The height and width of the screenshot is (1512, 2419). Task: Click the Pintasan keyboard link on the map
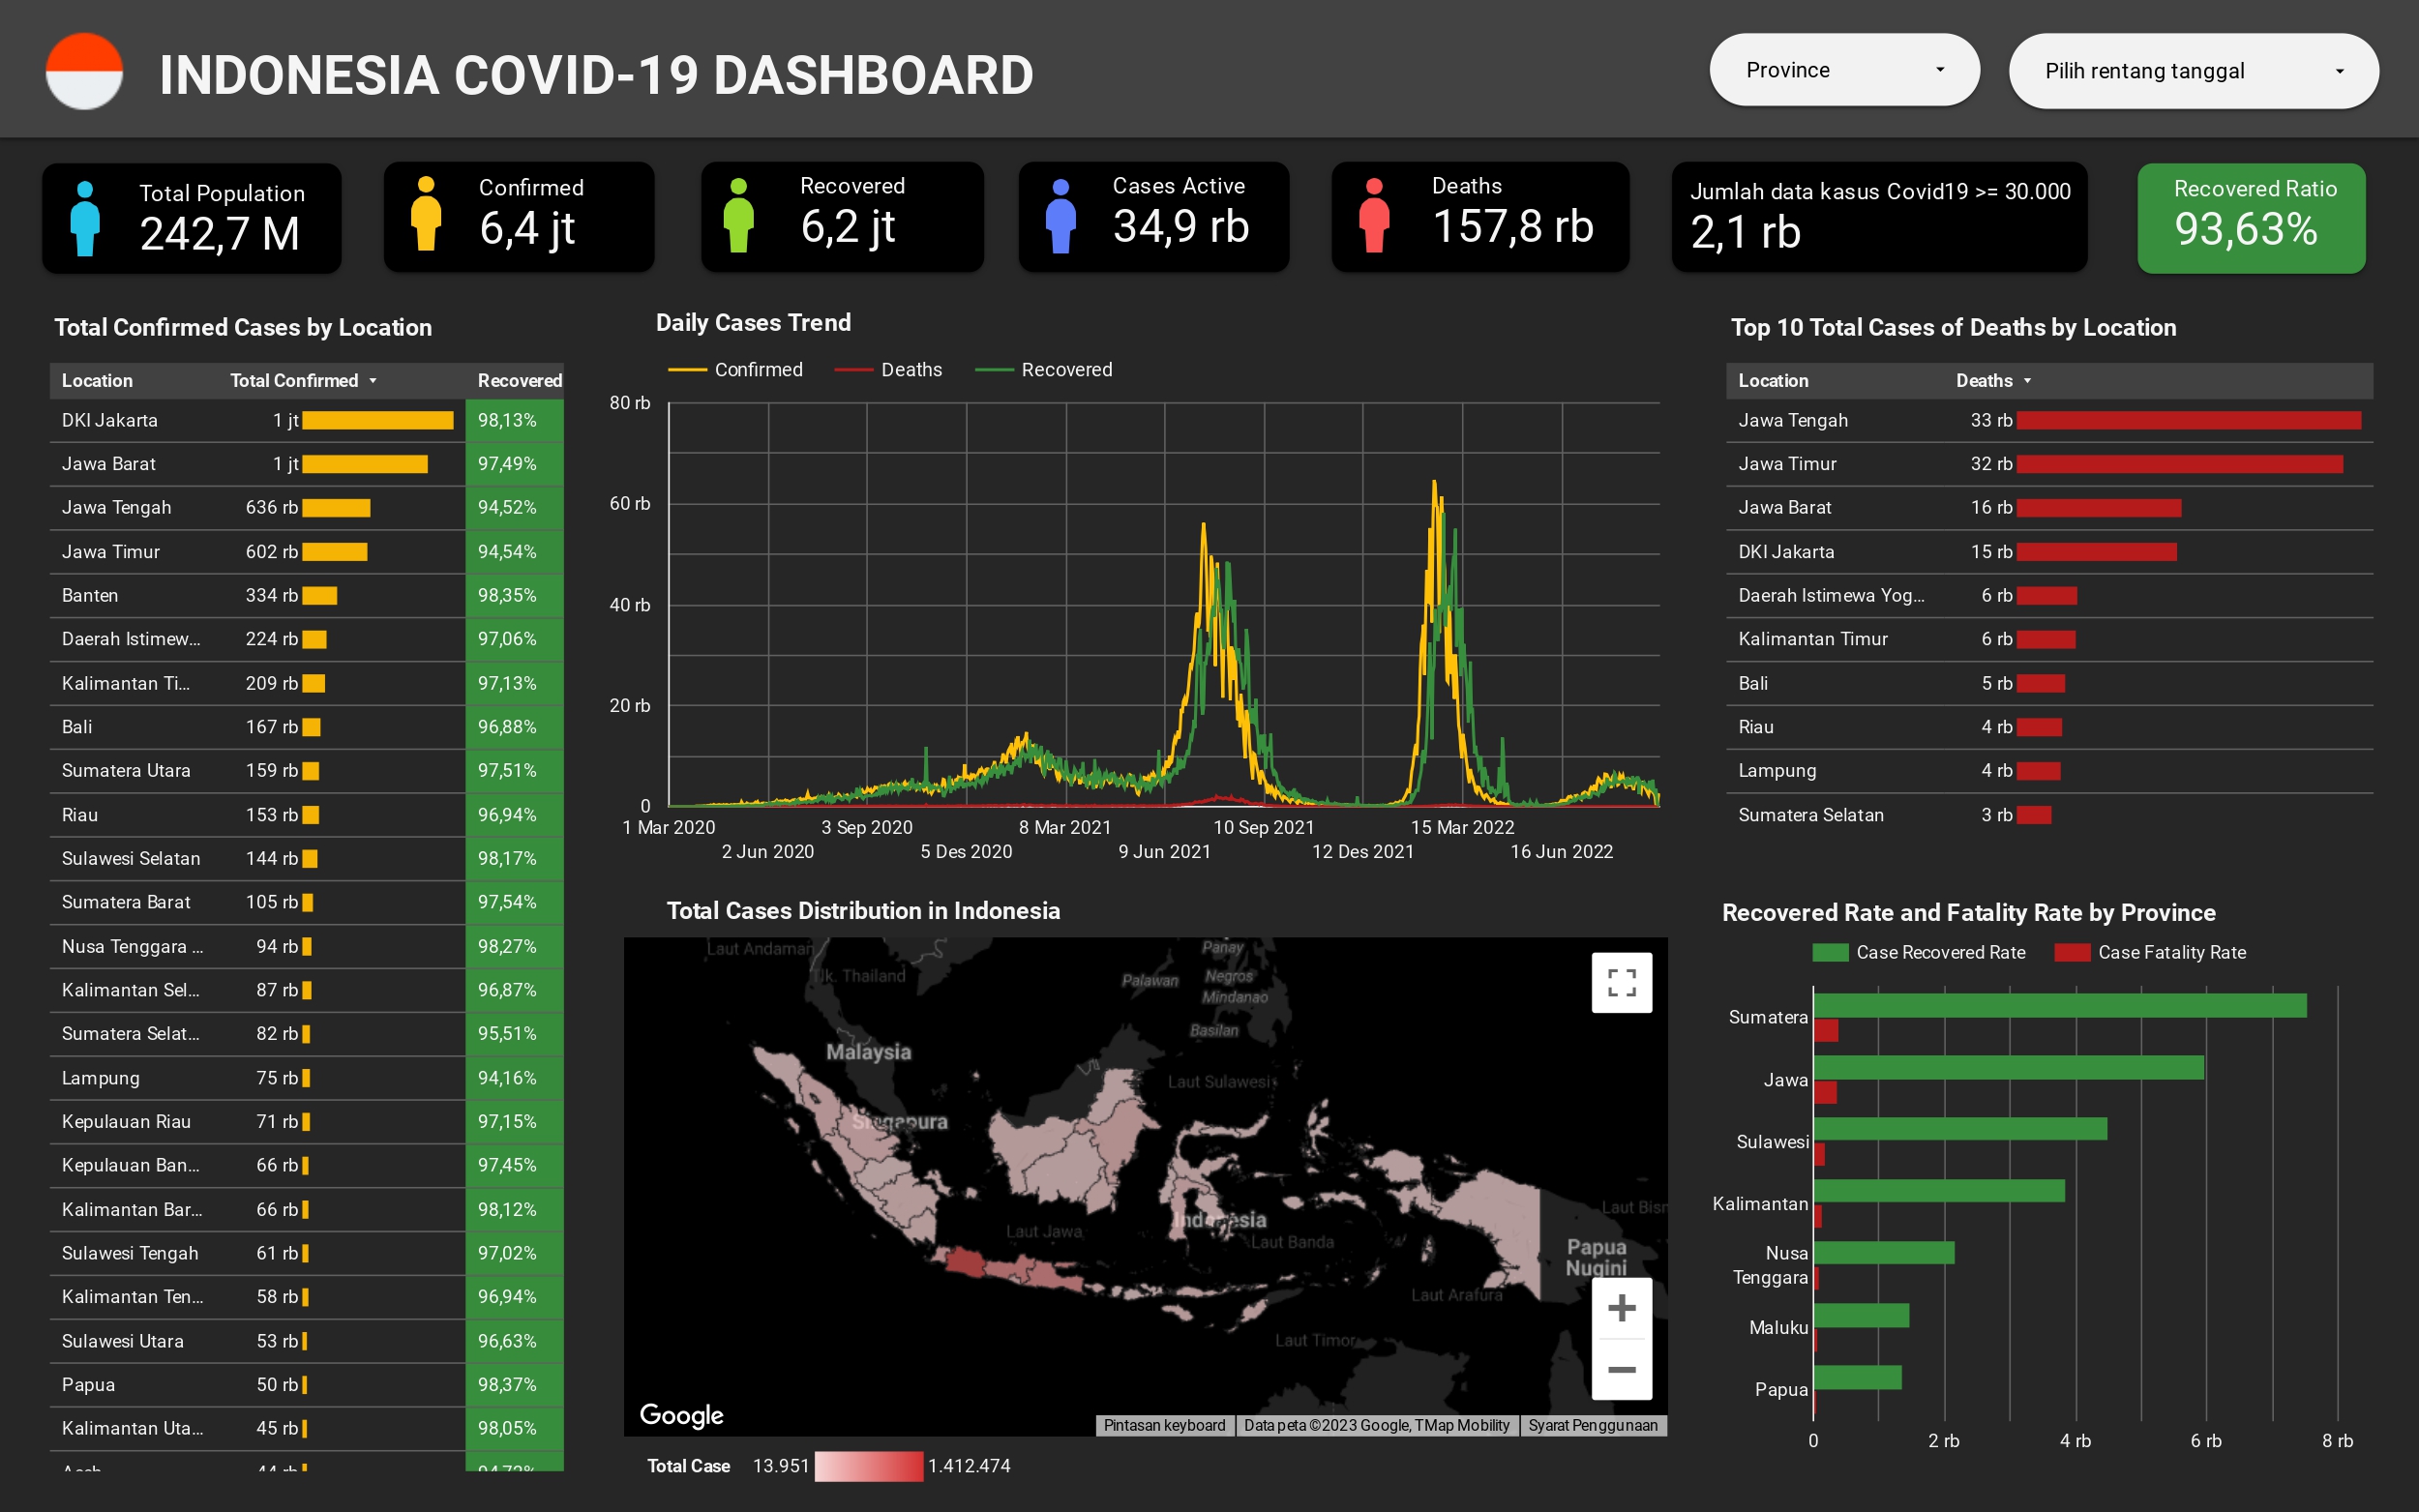tap(1164, 1425)
